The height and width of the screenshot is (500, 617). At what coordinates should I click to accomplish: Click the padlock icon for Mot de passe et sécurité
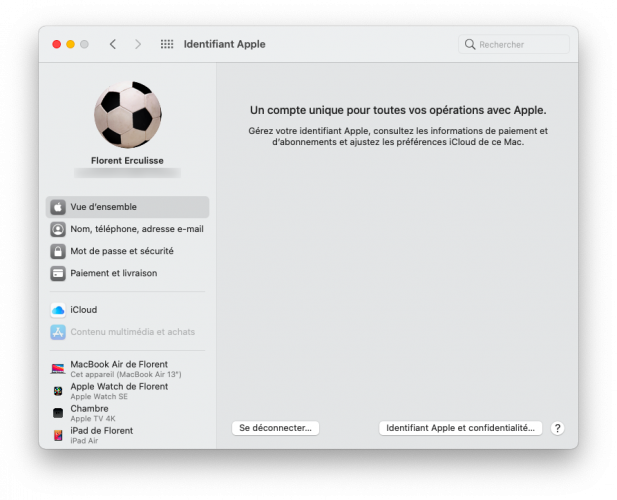coord(58,251)
